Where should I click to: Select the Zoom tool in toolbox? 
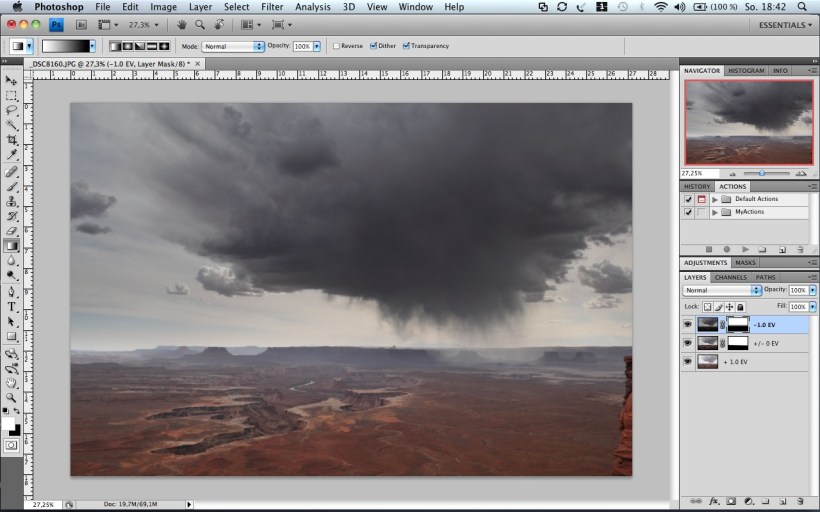pos(11,398)
